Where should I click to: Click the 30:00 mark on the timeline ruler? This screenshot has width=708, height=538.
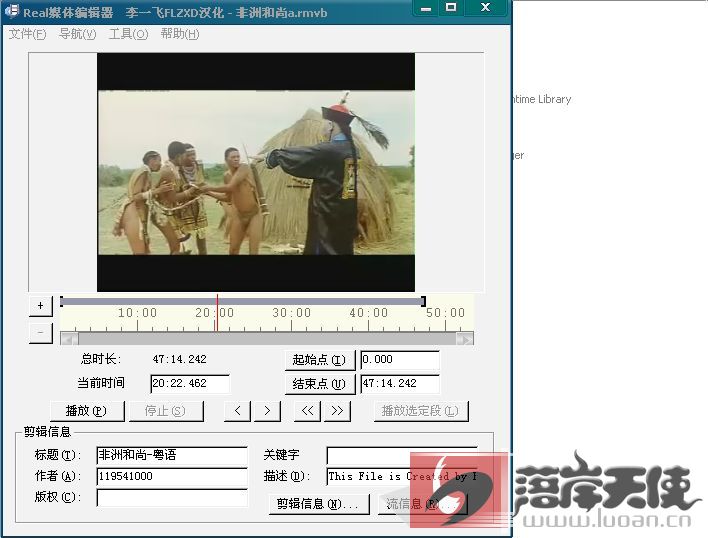coord(291,313)
